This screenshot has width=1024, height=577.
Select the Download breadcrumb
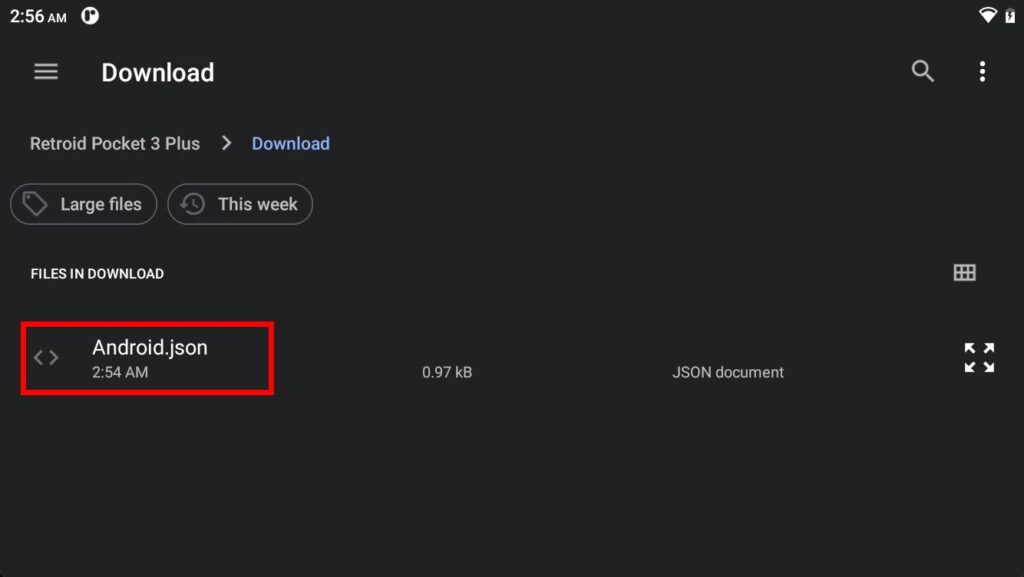tap(290, 143)
